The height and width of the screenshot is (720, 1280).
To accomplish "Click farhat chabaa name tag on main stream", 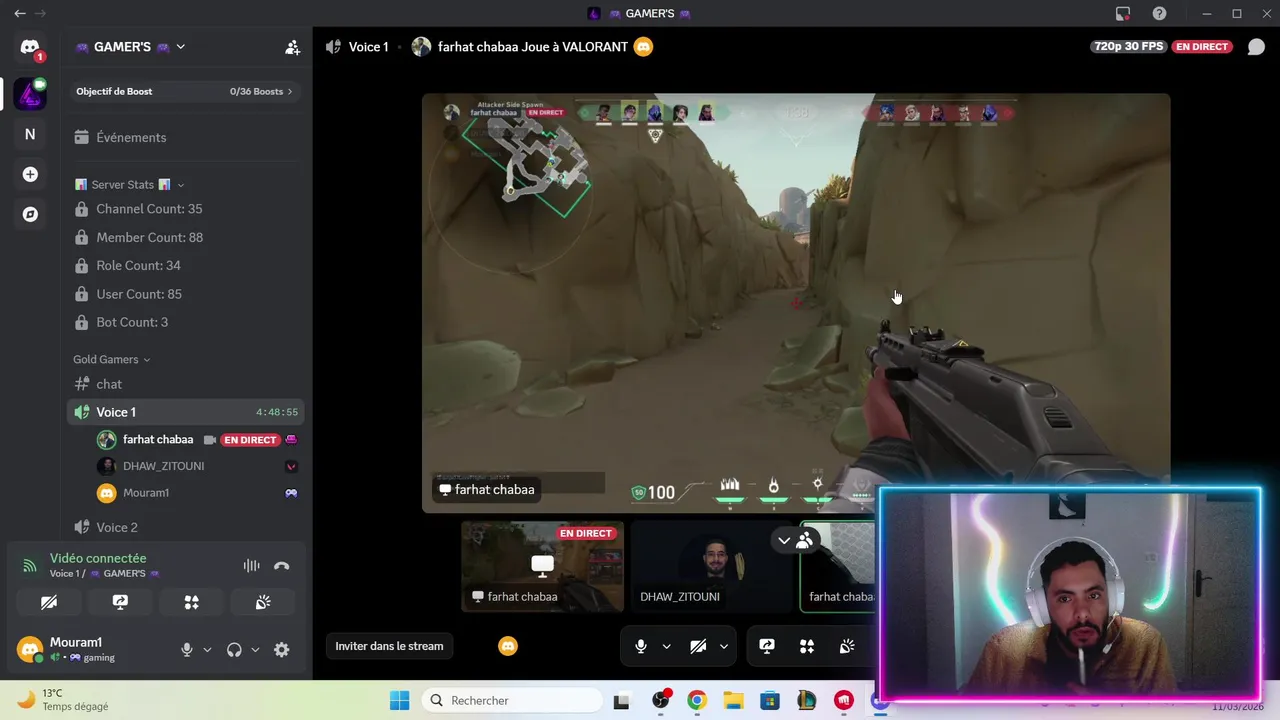I will [487, 490].
